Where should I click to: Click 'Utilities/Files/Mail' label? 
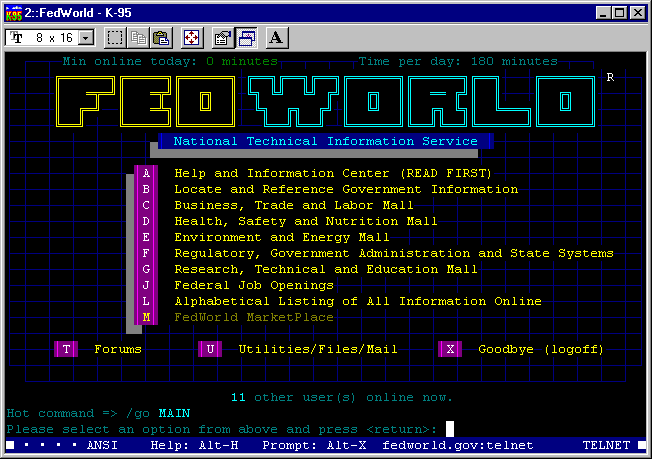coord(318,349)
